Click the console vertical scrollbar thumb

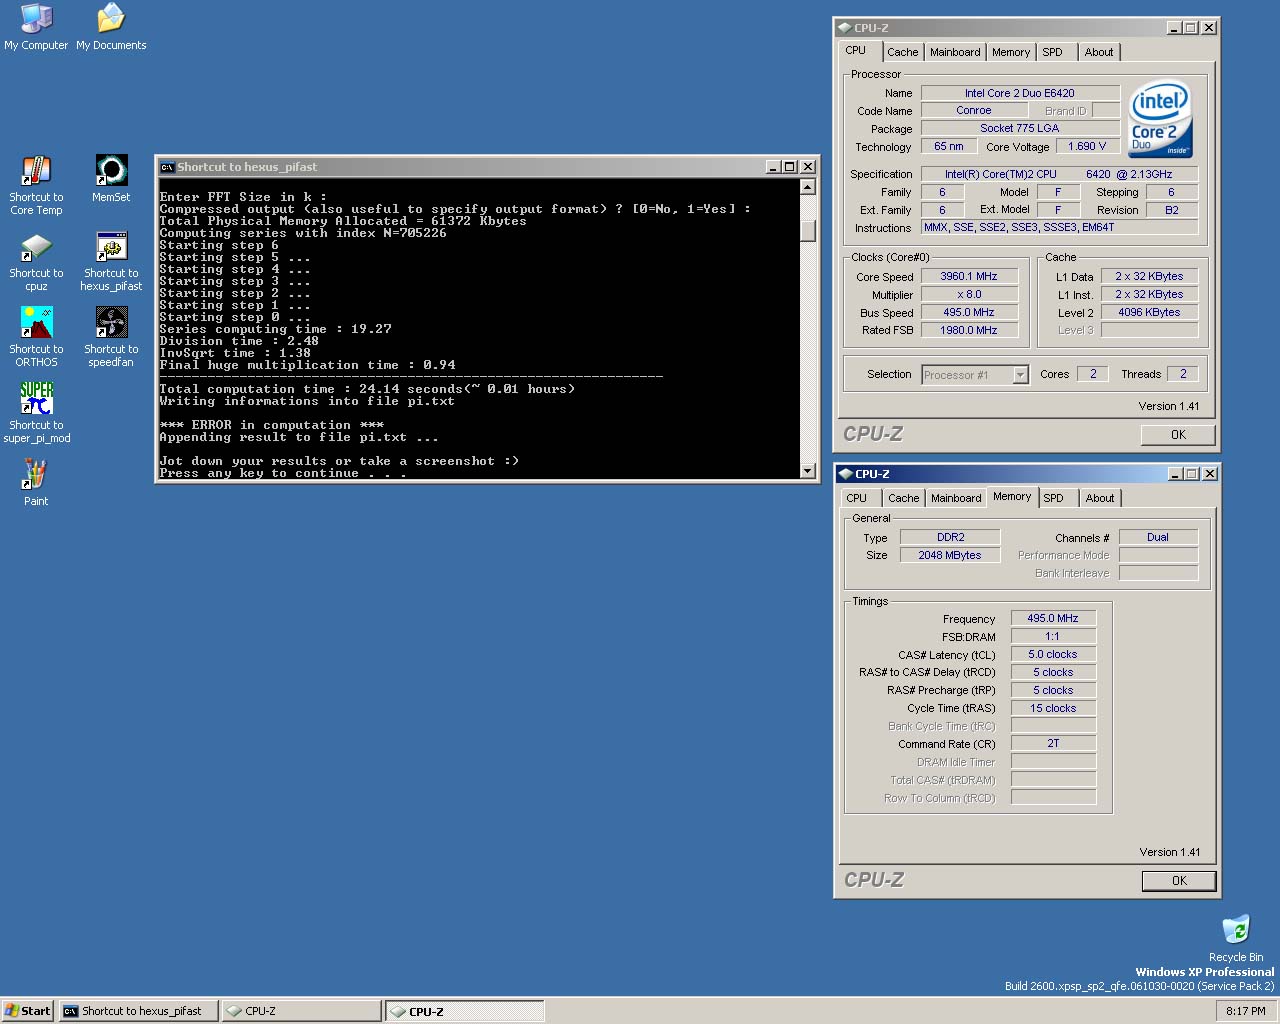(x=808, y=231)
